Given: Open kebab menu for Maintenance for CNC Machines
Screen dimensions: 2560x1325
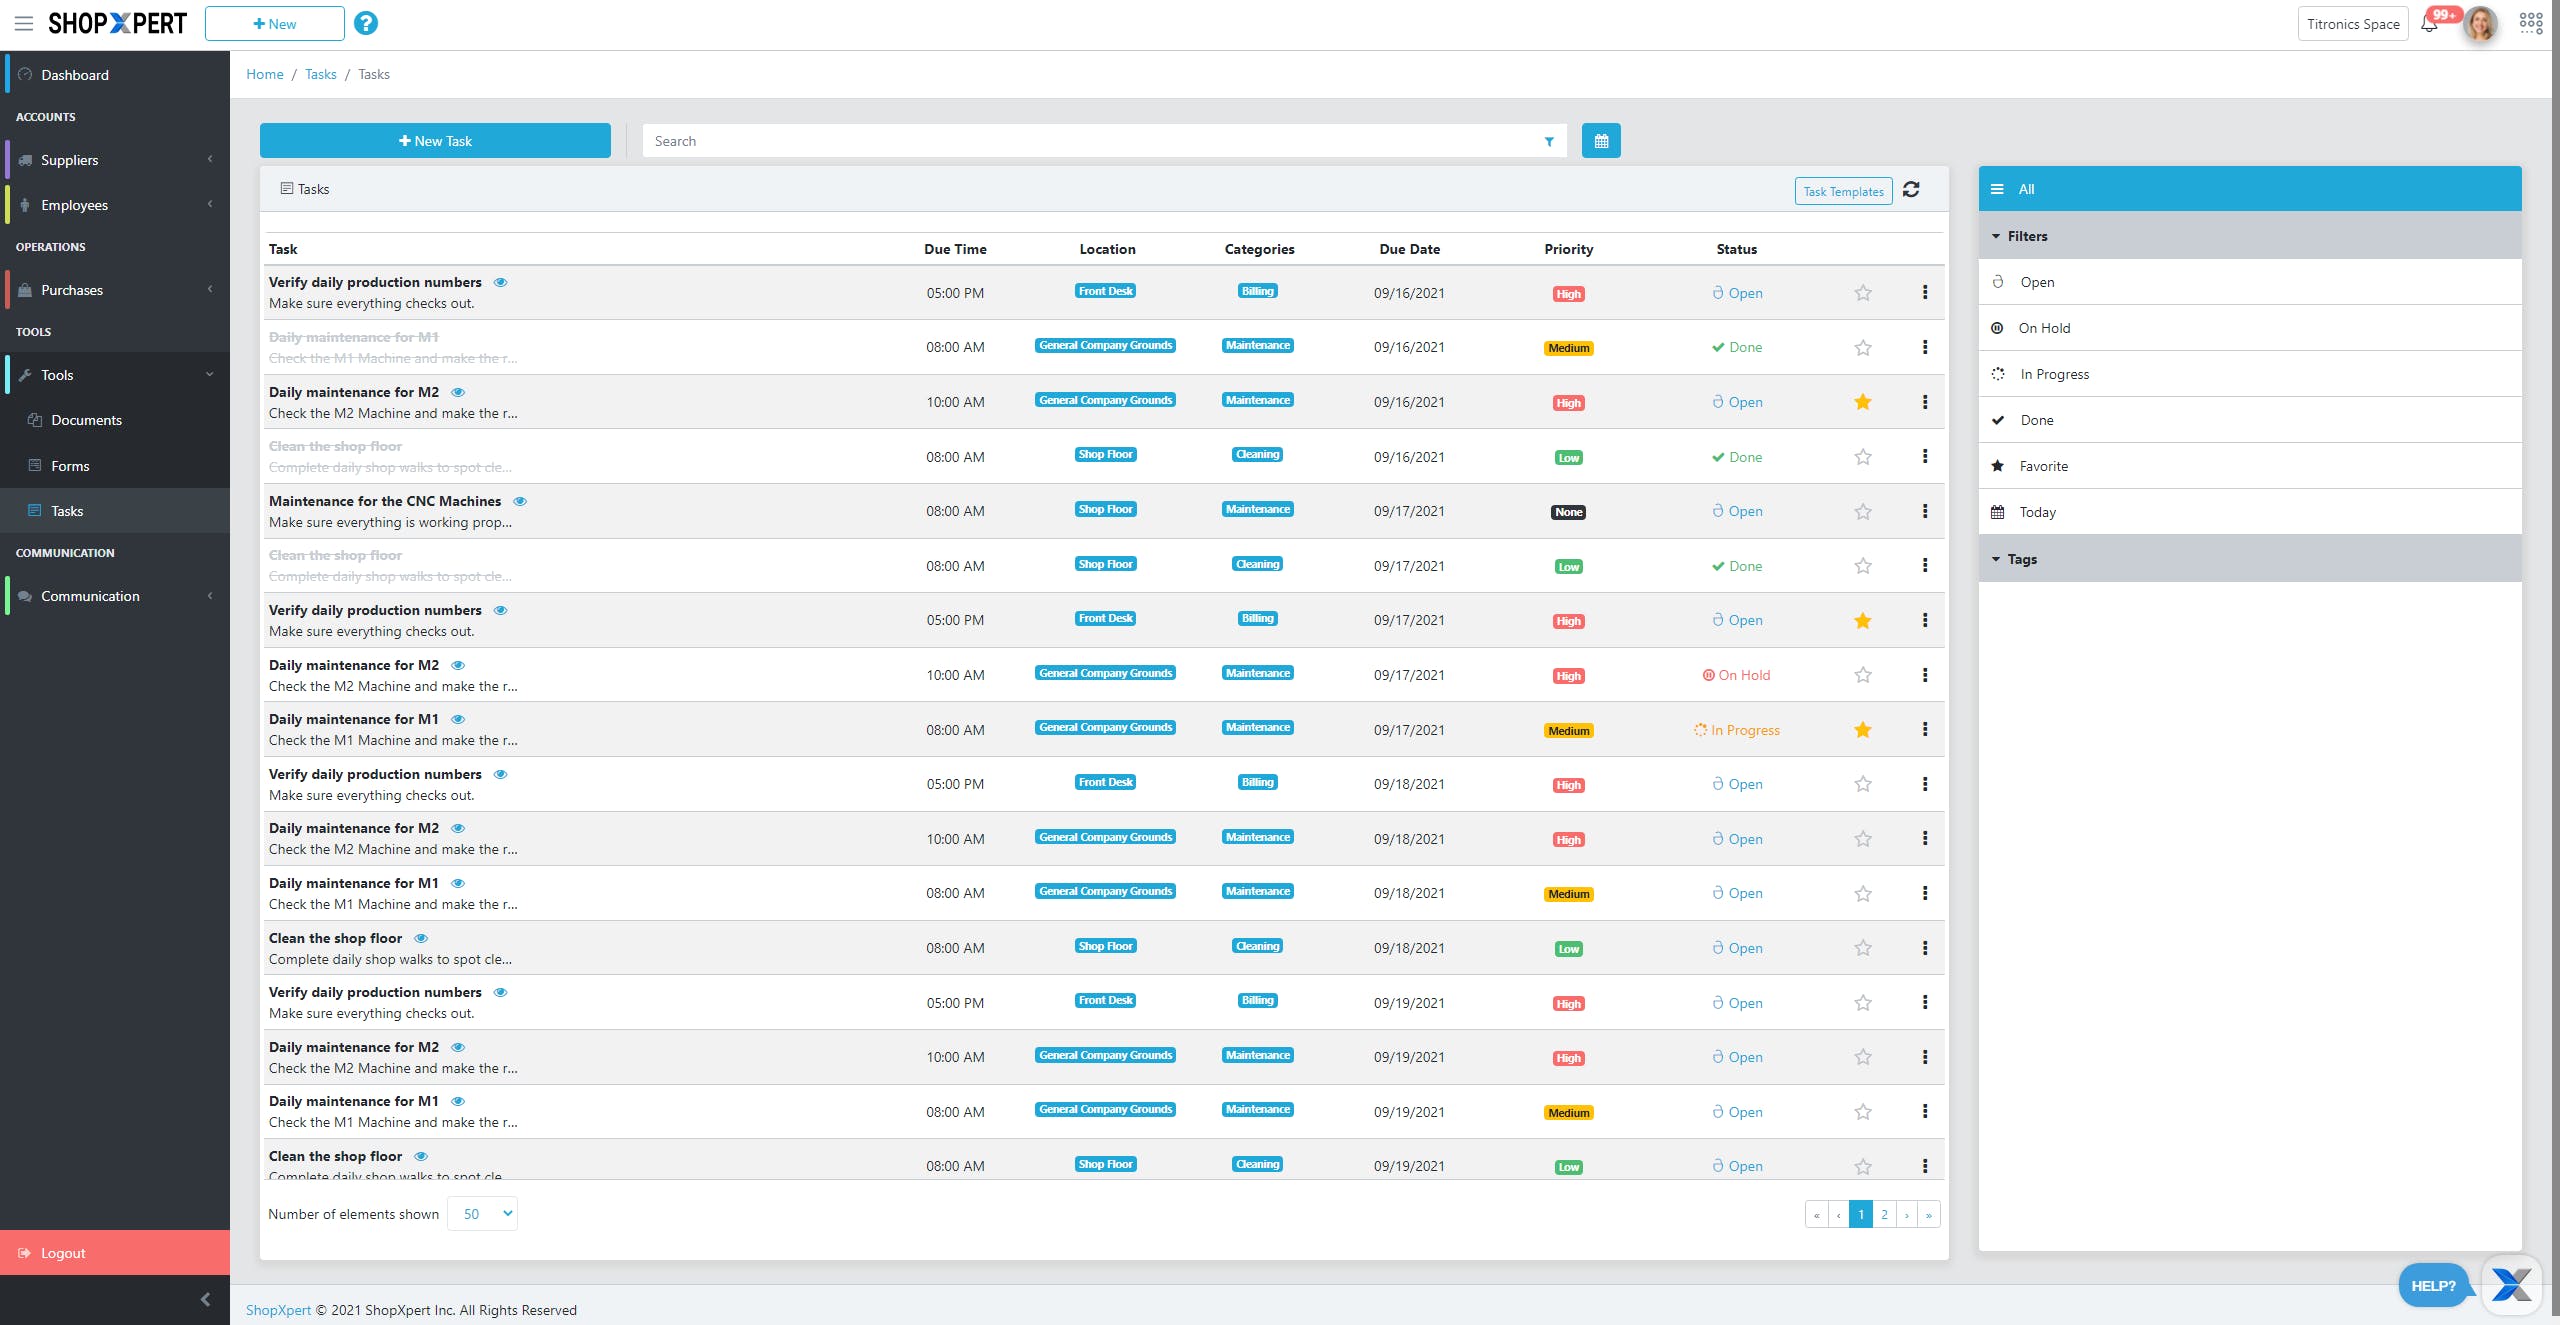Looking at the screenshot, I should coord(1924,511).
